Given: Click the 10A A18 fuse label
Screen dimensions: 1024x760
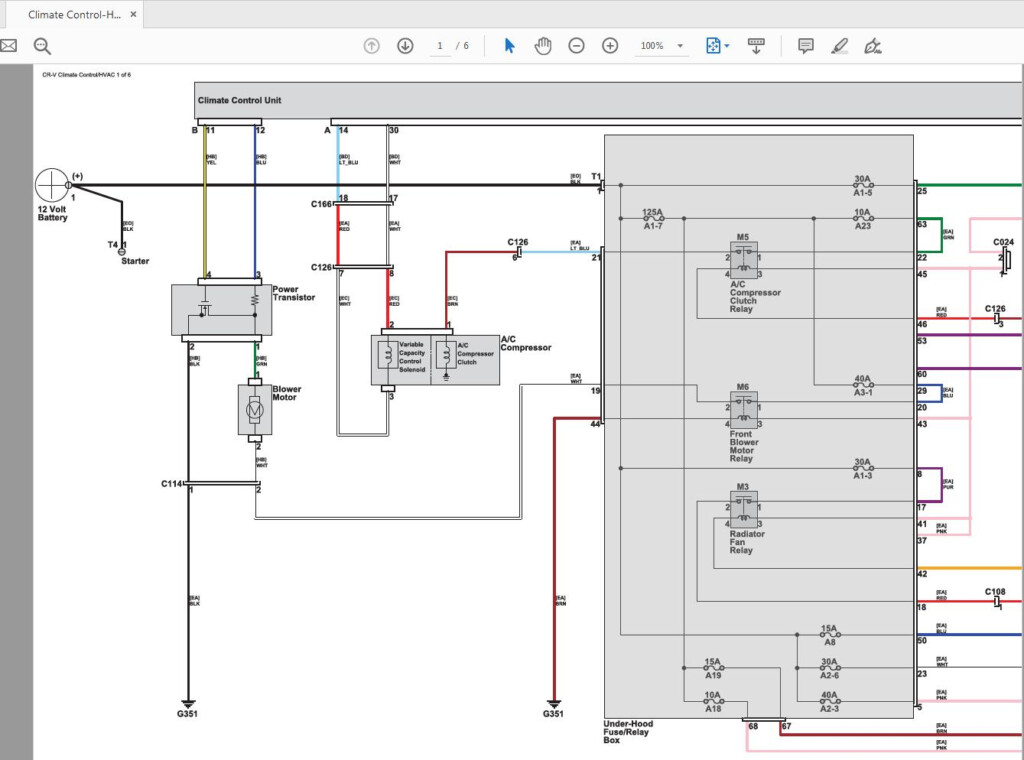Looking at the screenshot, I should click(712, 701).
